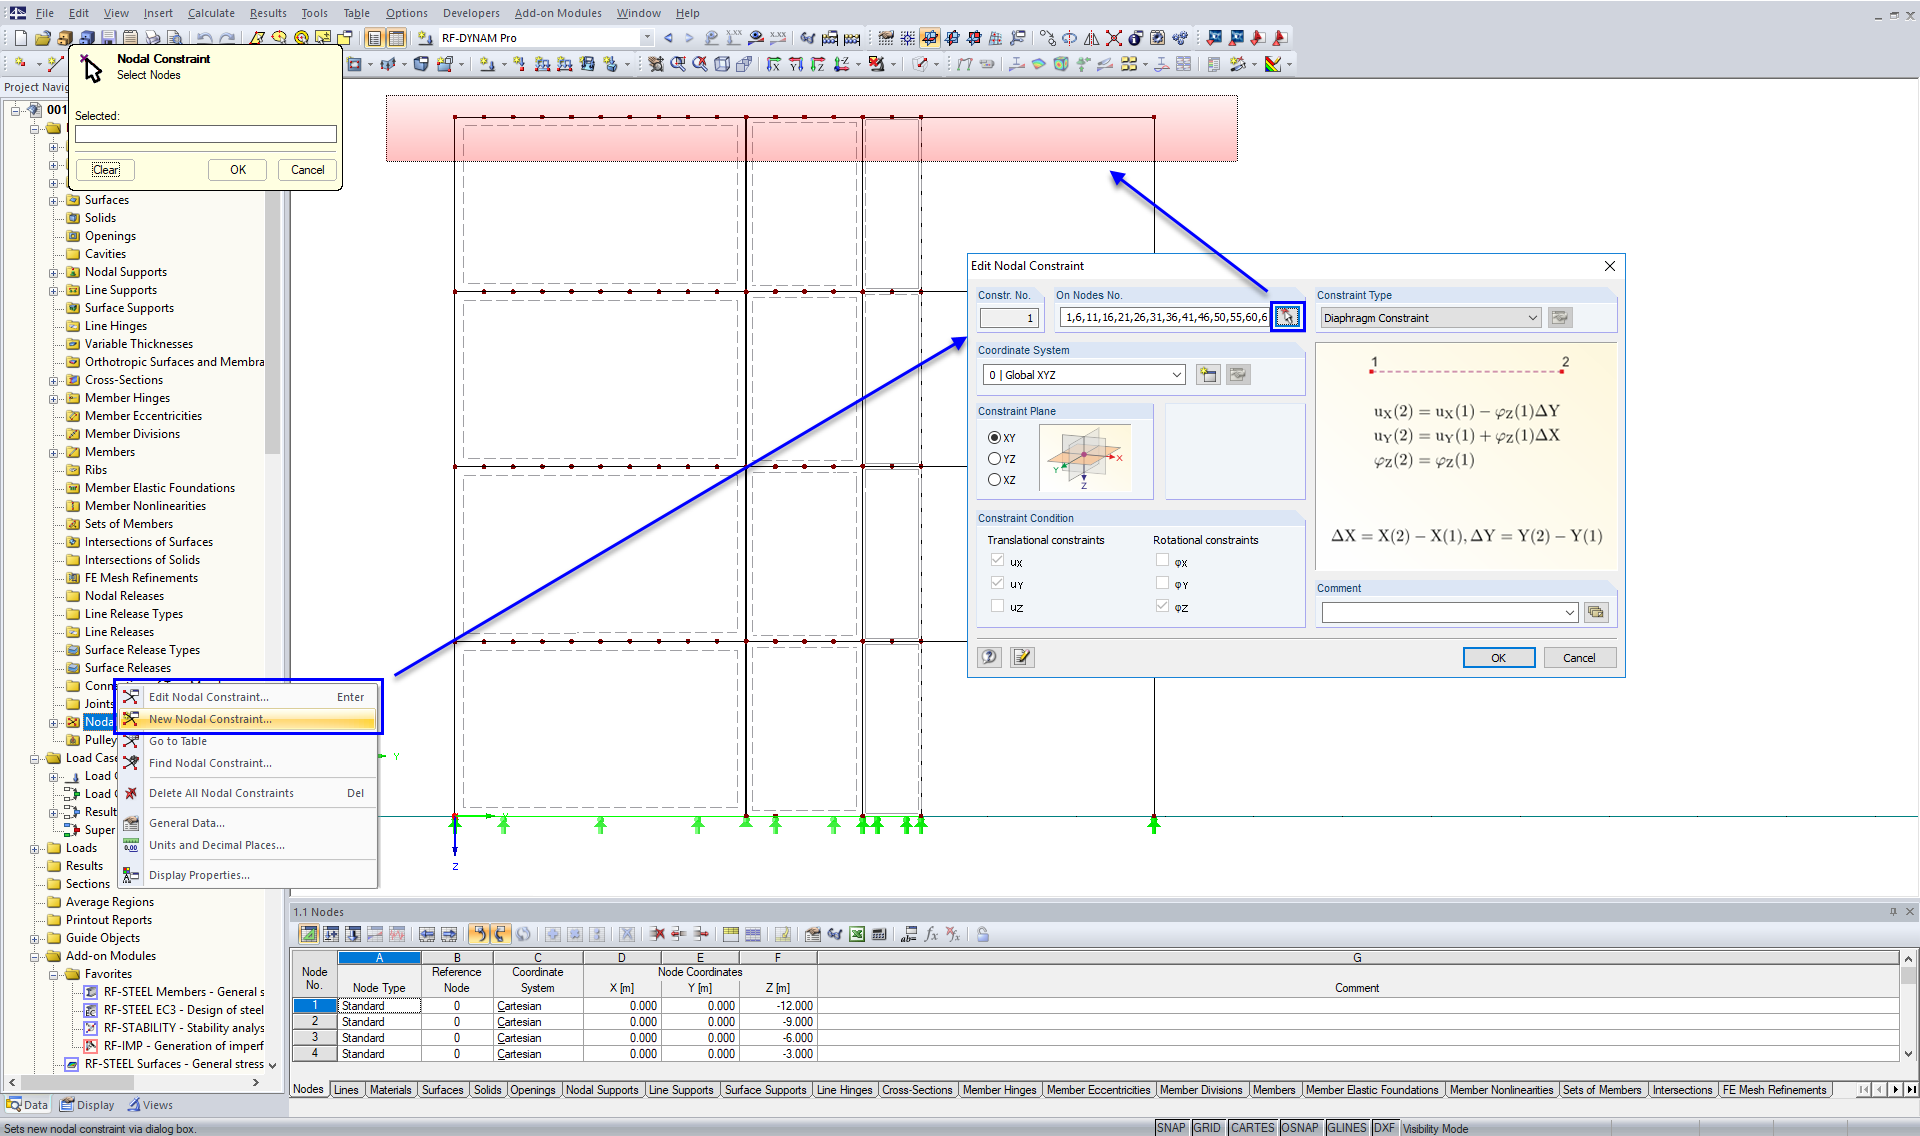The height and width of the screenshot is (1136, 1920).
Task: Click the Undo icon in the main toolbar
Action: click(x=206, y=37)
